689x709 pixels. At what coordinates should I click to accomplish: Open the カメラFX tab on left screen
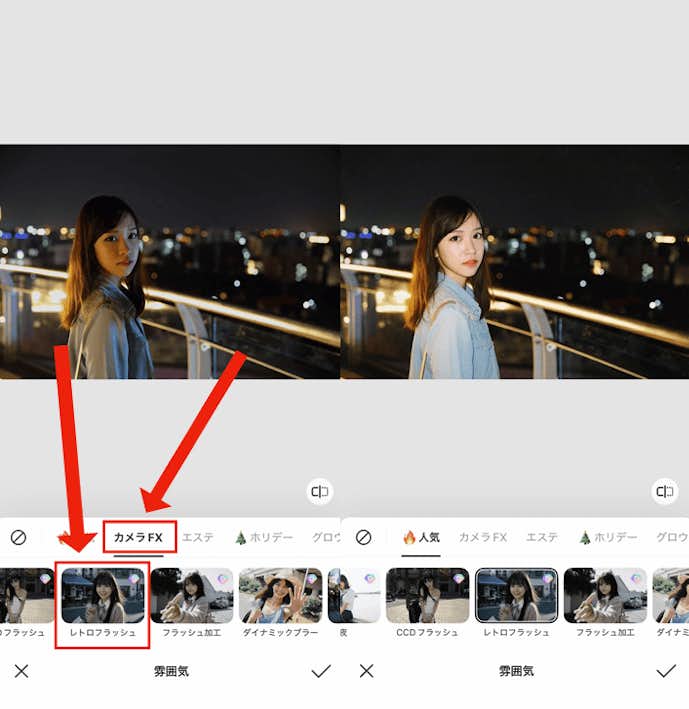[x=139, y=537]
